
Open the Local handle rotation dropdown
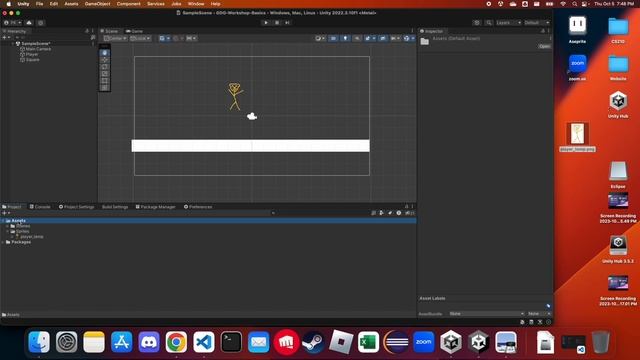[x=140, y=38]
